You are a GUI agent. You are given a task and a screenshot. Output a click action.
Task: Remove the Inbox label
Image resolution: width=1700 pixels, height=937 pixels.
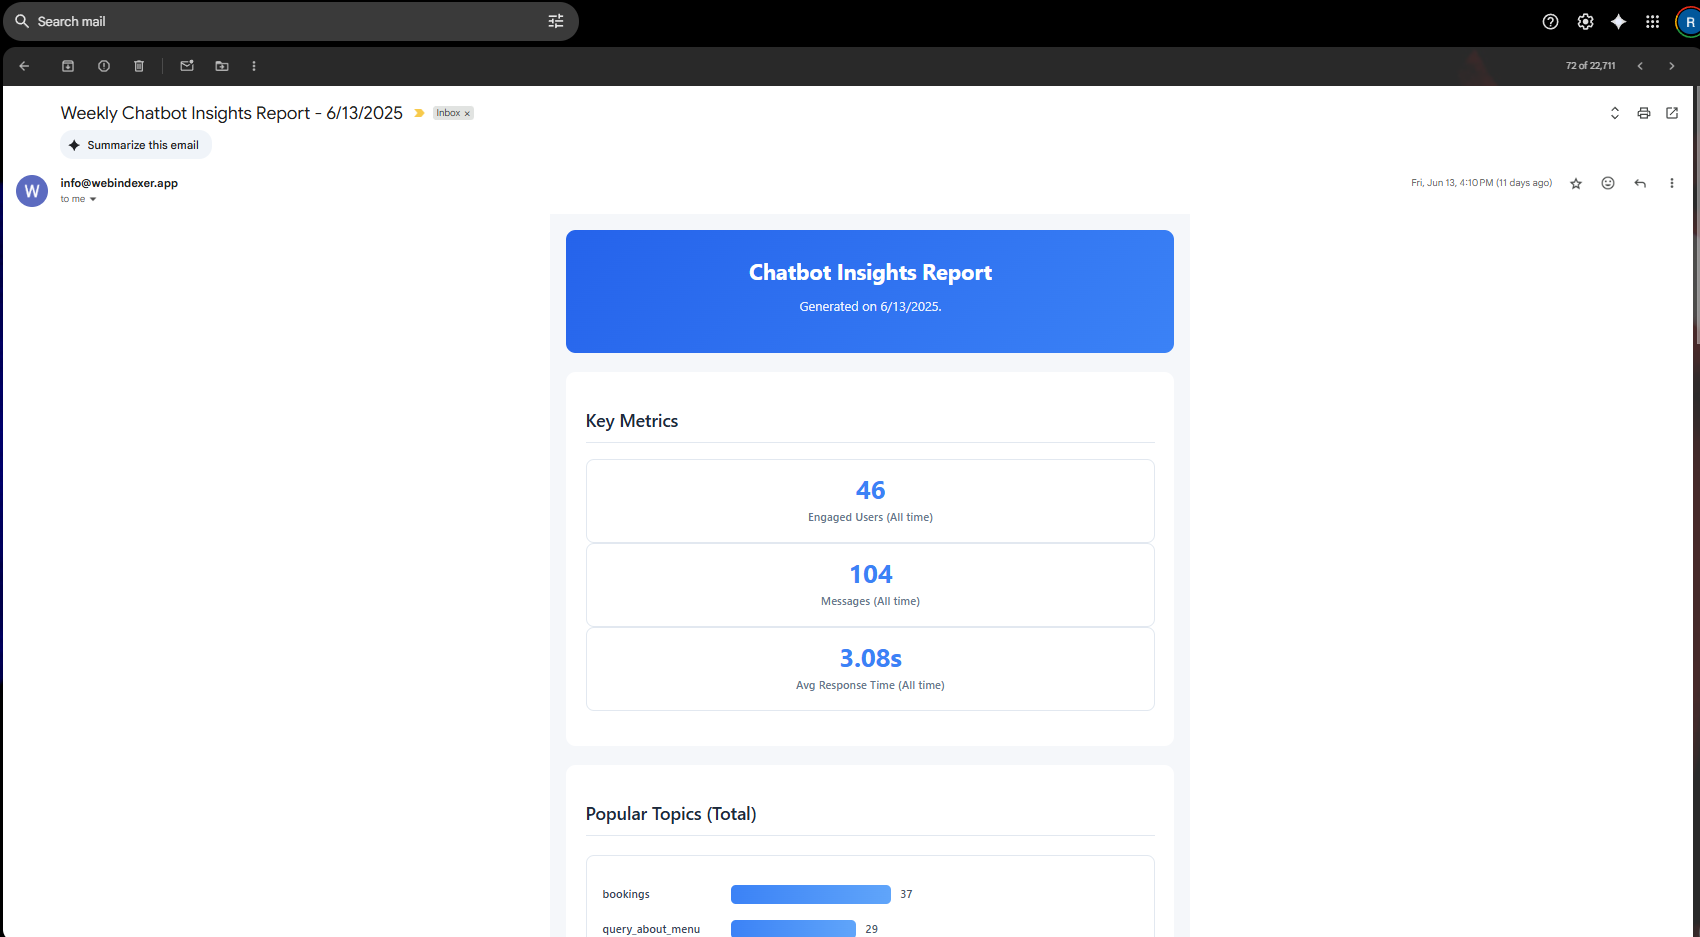pos(467,113)
